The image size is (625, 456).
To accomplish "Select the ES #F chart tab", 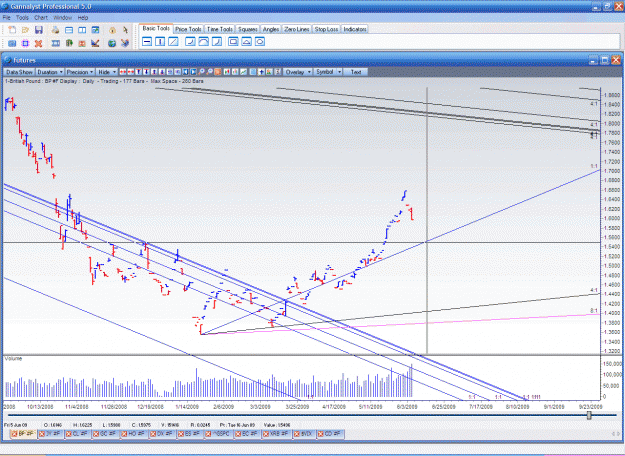I will (192, 434).
